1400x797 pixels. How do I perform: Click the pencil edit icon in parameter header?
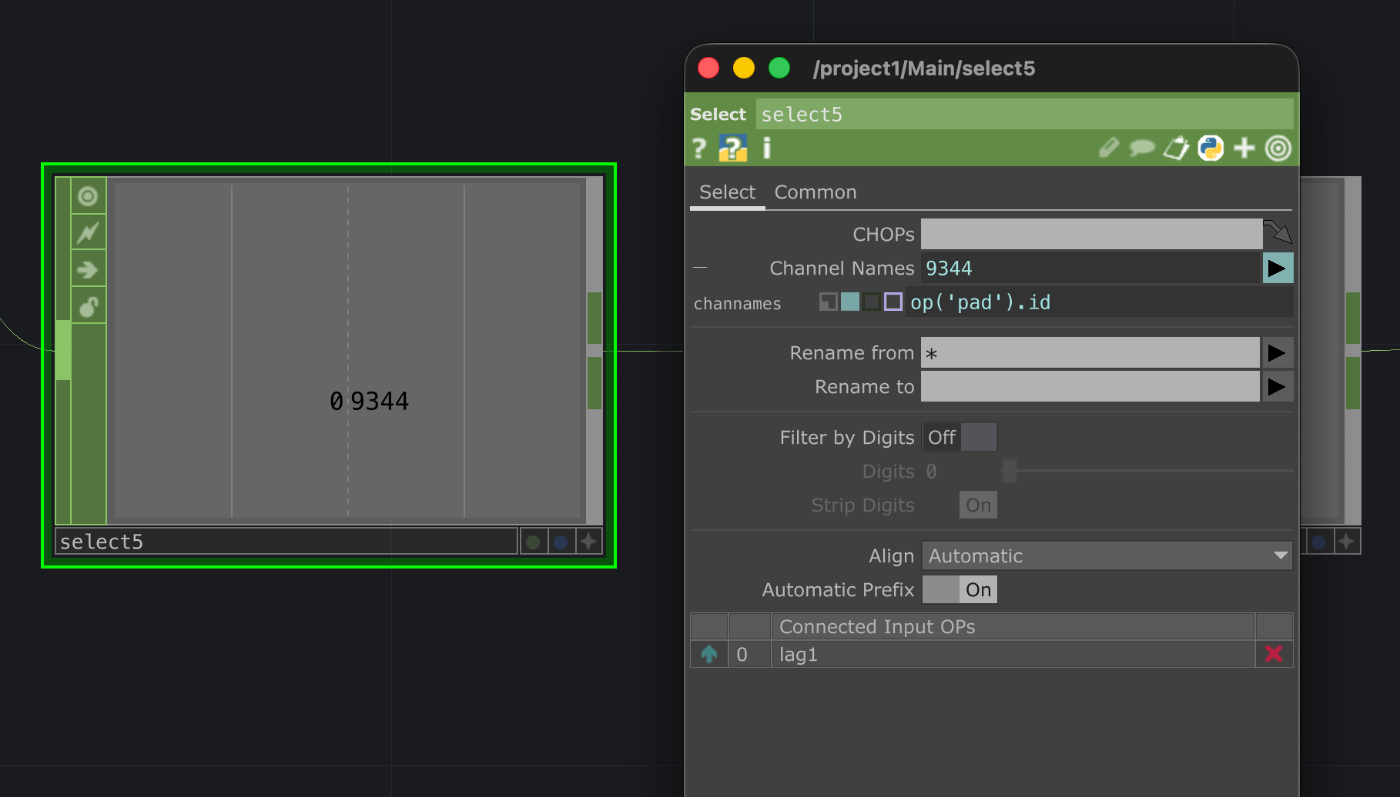tap(1108, 149)
